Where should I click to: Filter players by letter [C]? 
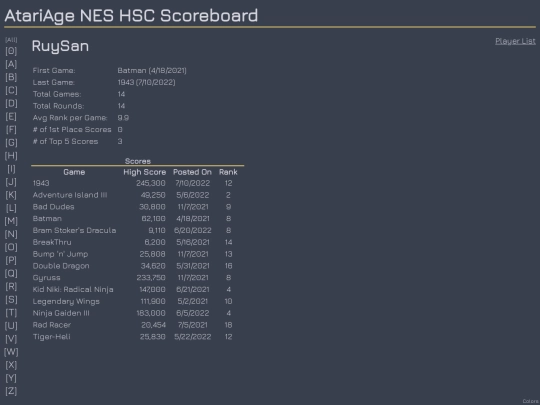click(x=11, y=90)
